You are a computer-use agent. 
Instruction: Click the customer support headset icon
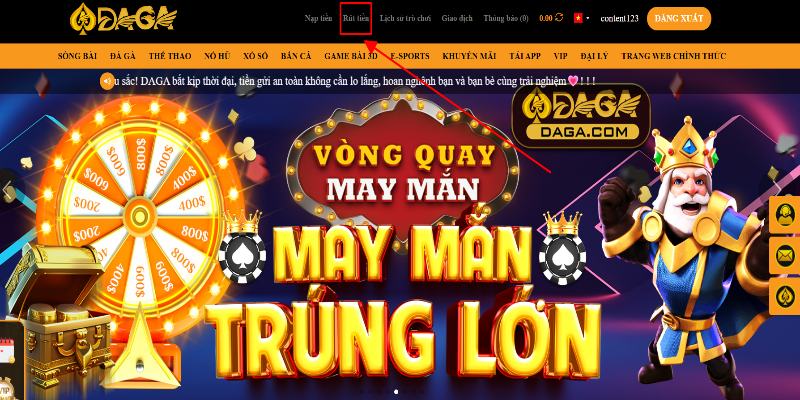point(784,215)
